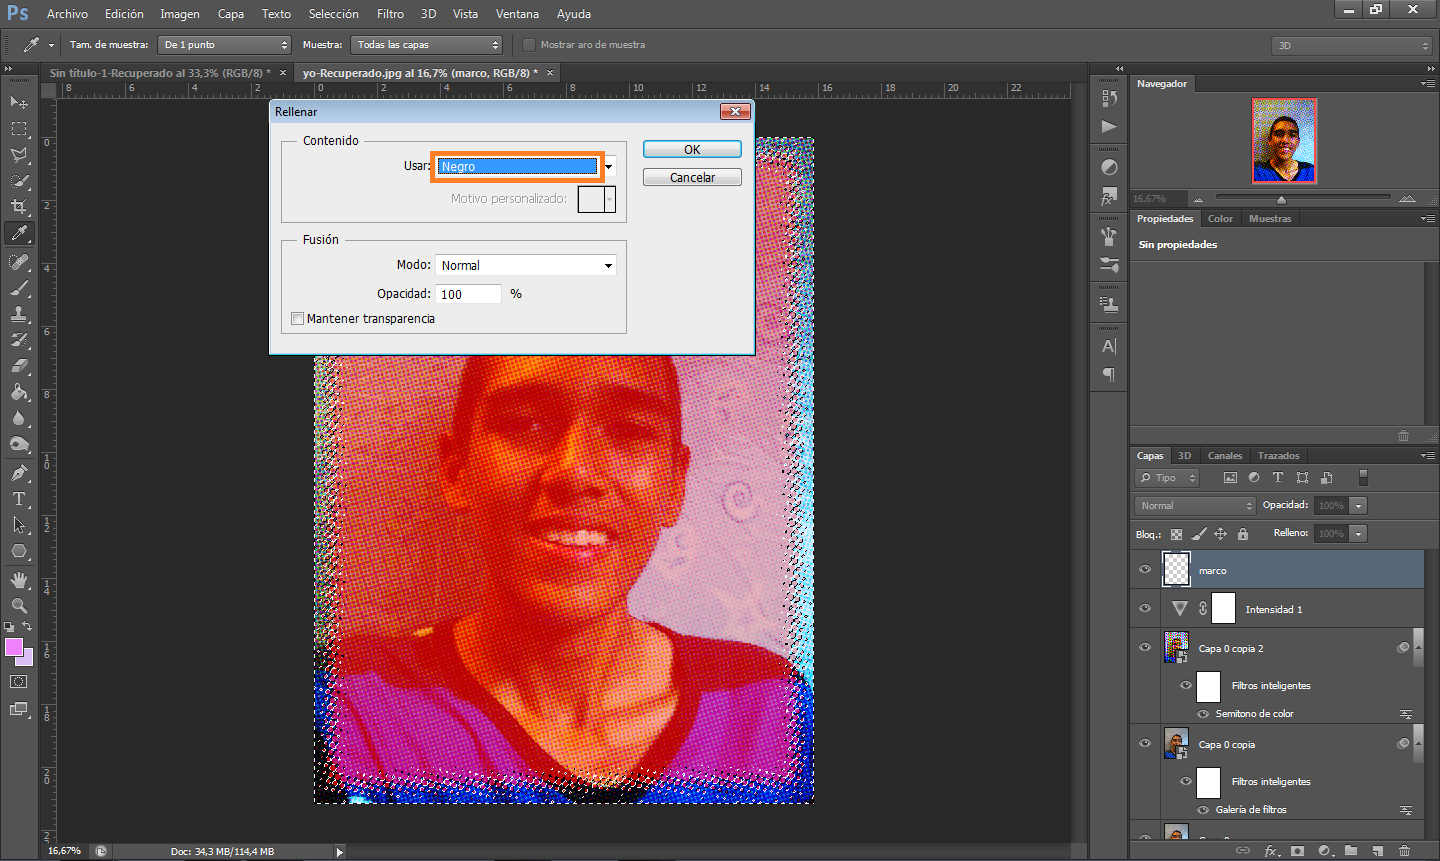
Task: Select the Spot Healing Brush tool
Action: pos(19,262)
